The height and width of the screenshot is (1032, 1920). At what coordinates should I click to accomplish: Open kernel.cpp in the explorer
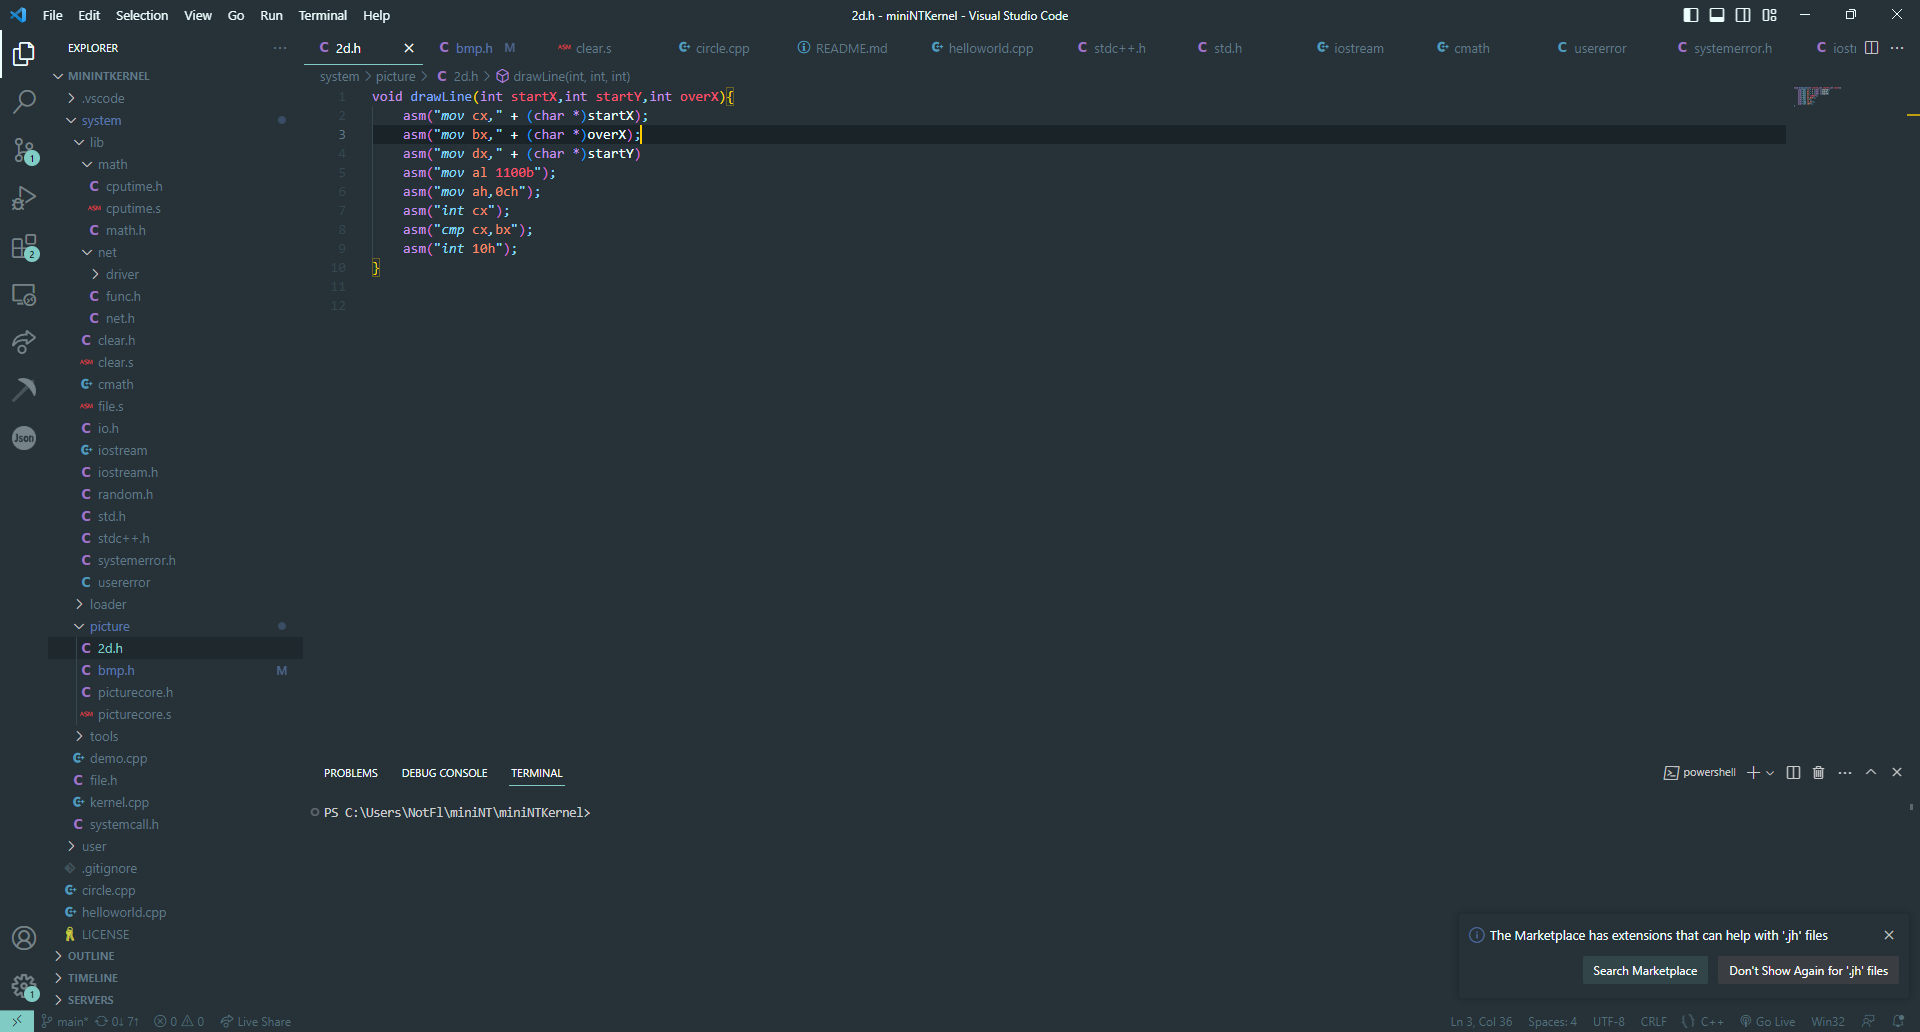click(x=119, y=802)
